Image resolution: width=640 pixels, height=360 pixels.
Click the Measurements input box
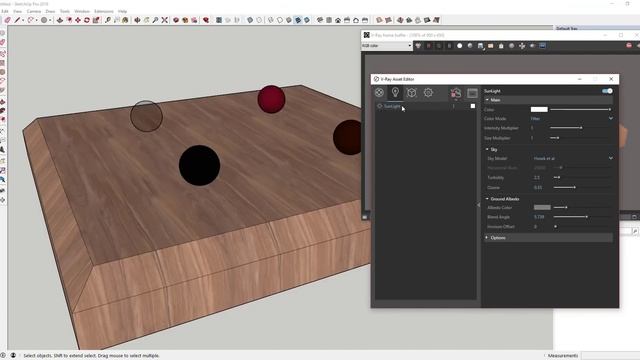pos(610,356)
